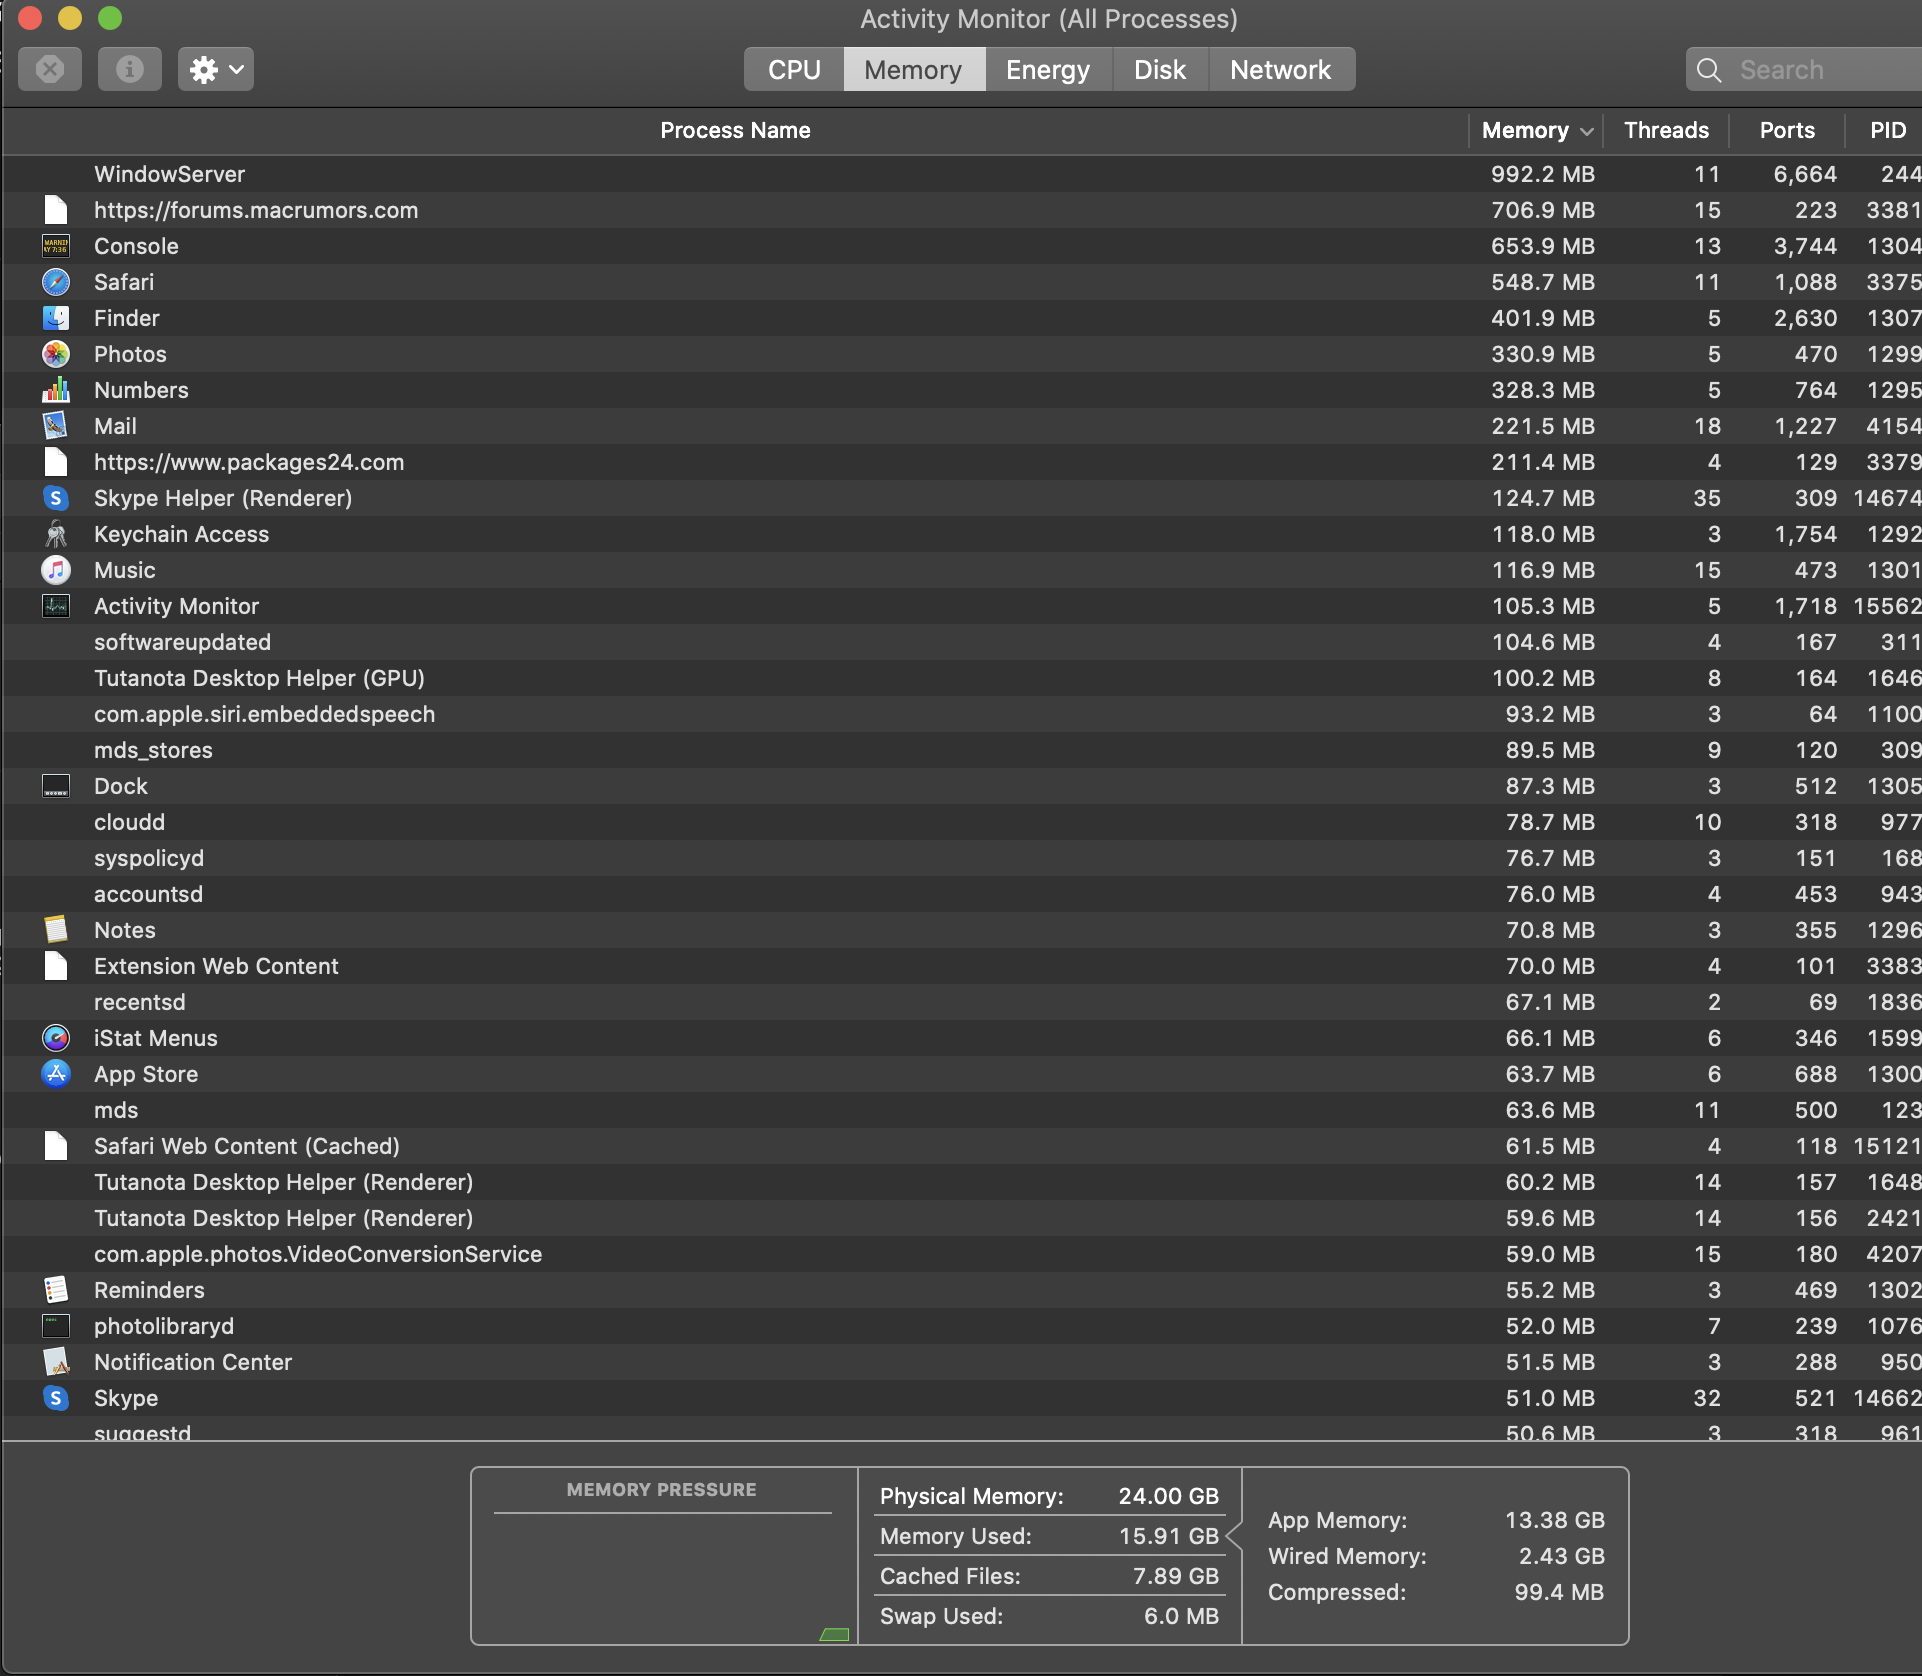
Task: Select the syspolicyd process row
Action: (962, 858)
